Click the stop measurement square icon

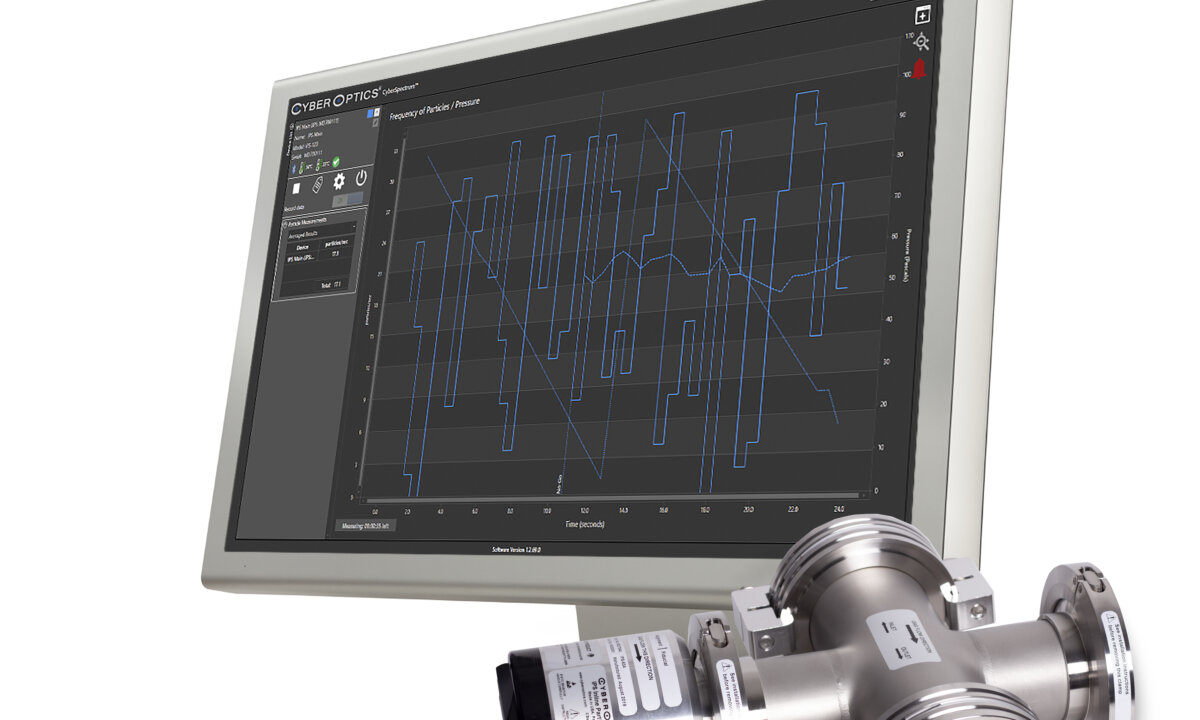click(295, 187)
